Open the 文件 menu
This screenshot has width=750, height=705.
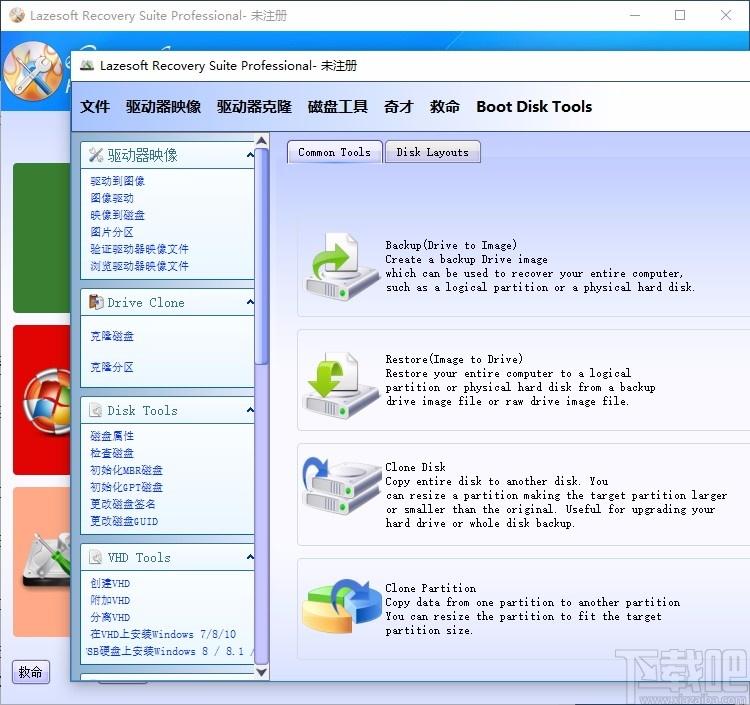(95, 106)
